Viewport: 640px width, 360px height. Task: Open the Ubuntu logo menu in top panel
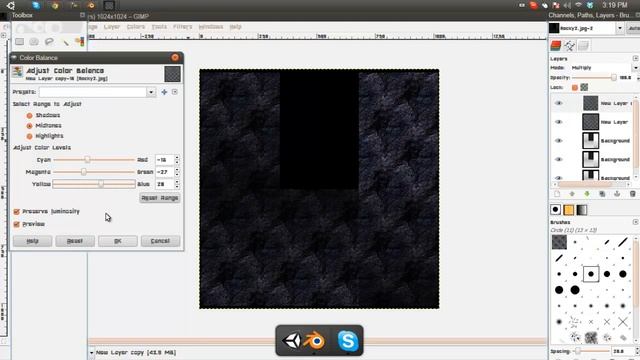tap(11, 5)
